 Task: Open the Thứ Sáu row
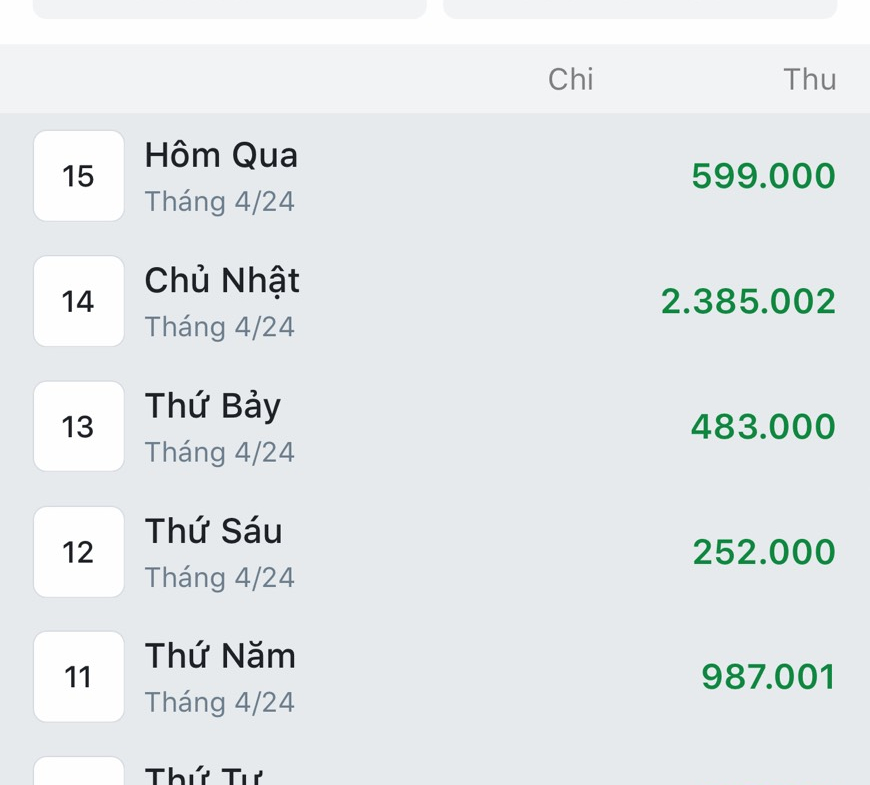[214, 531]
